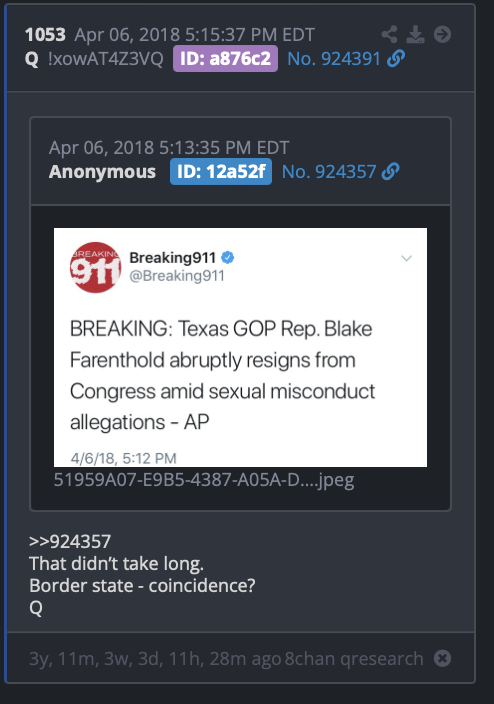
Task: Filter by the purple ID: a876c2 badge
Action: (x=225, y=58)
